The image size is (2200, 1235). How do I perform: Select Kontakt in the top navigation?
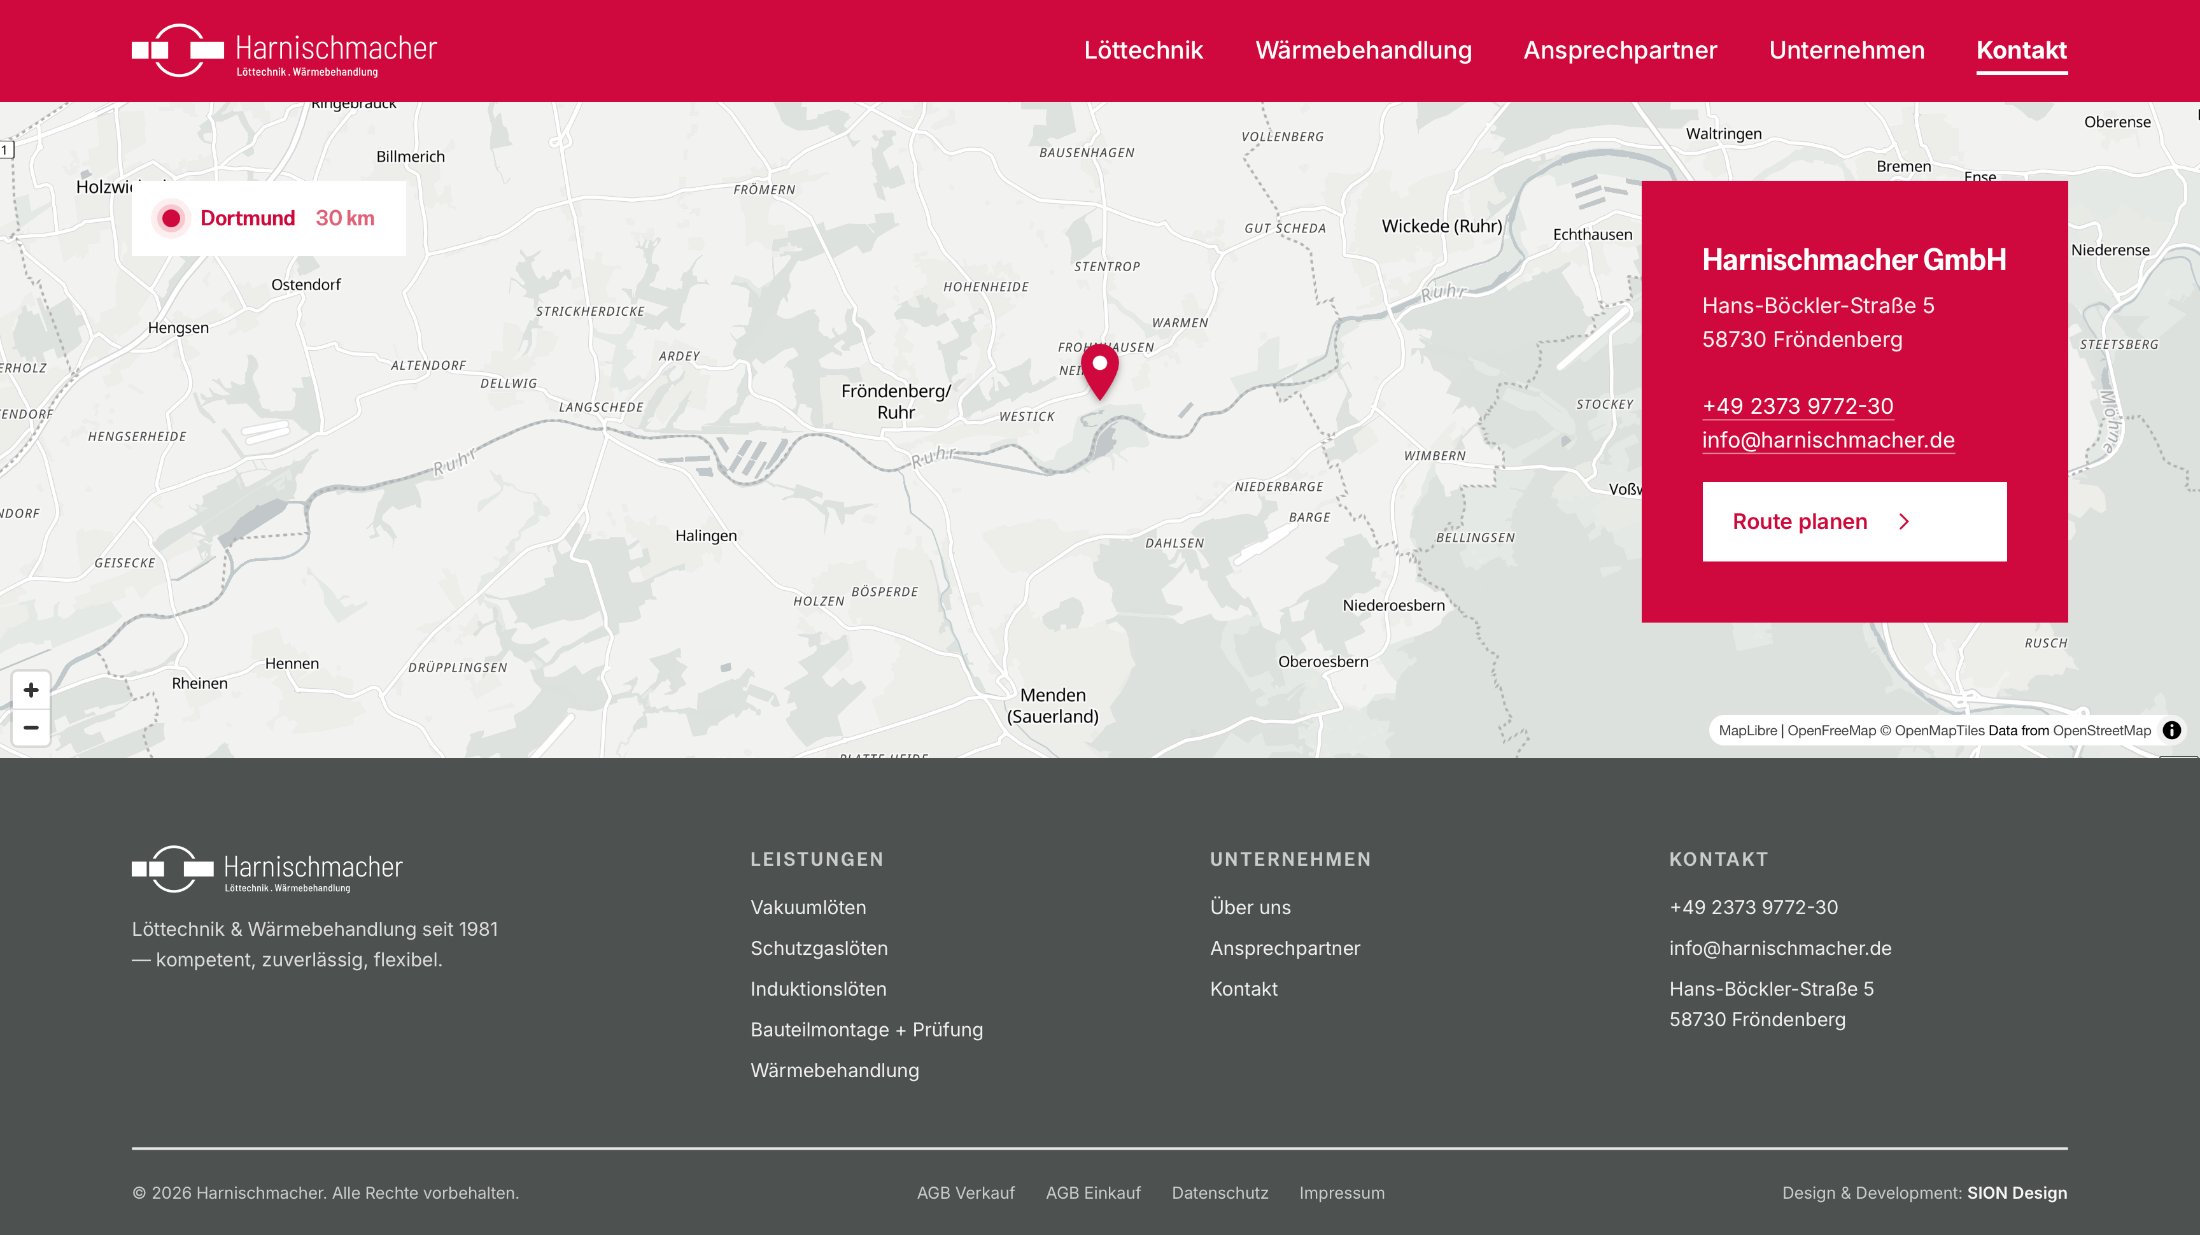[x=2021, y=50]
